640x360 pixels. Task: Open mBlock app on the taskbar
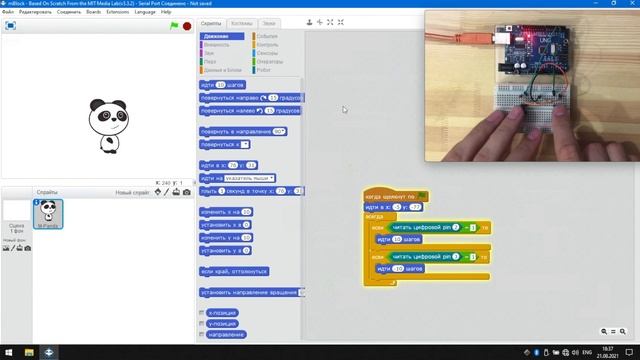(49, 352)
